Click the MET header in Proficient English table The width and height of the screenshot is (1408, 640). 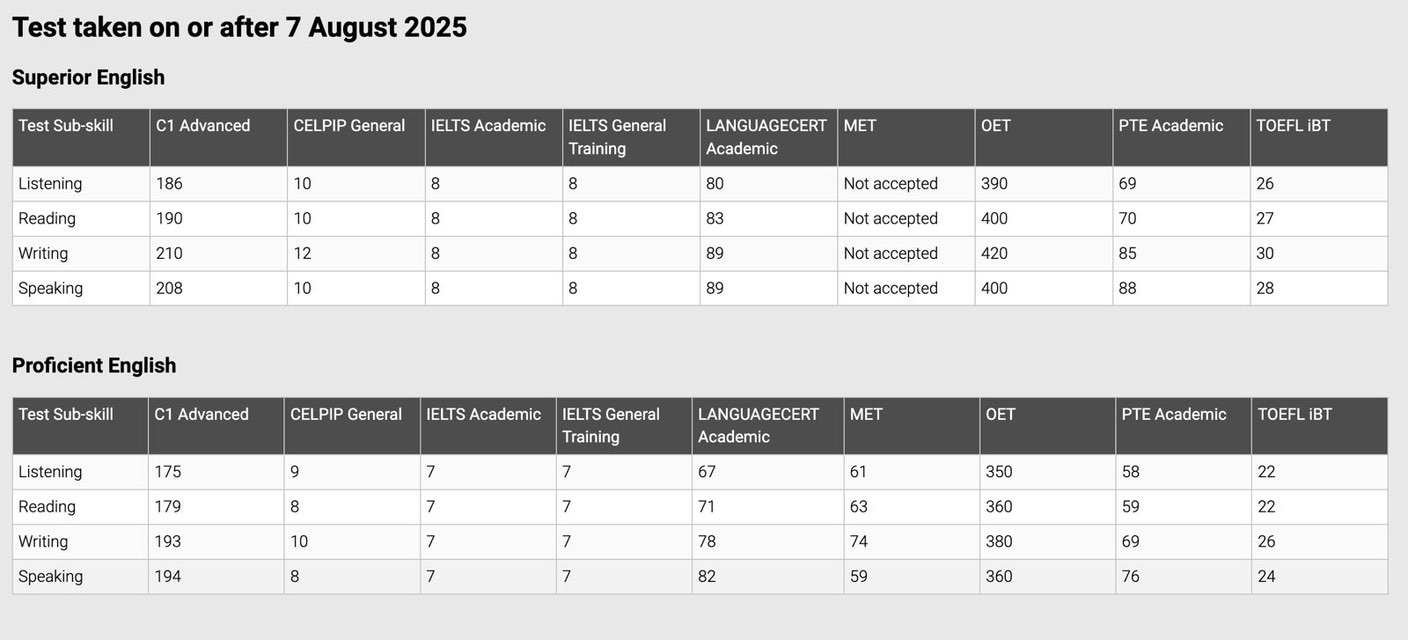(866, 414)
